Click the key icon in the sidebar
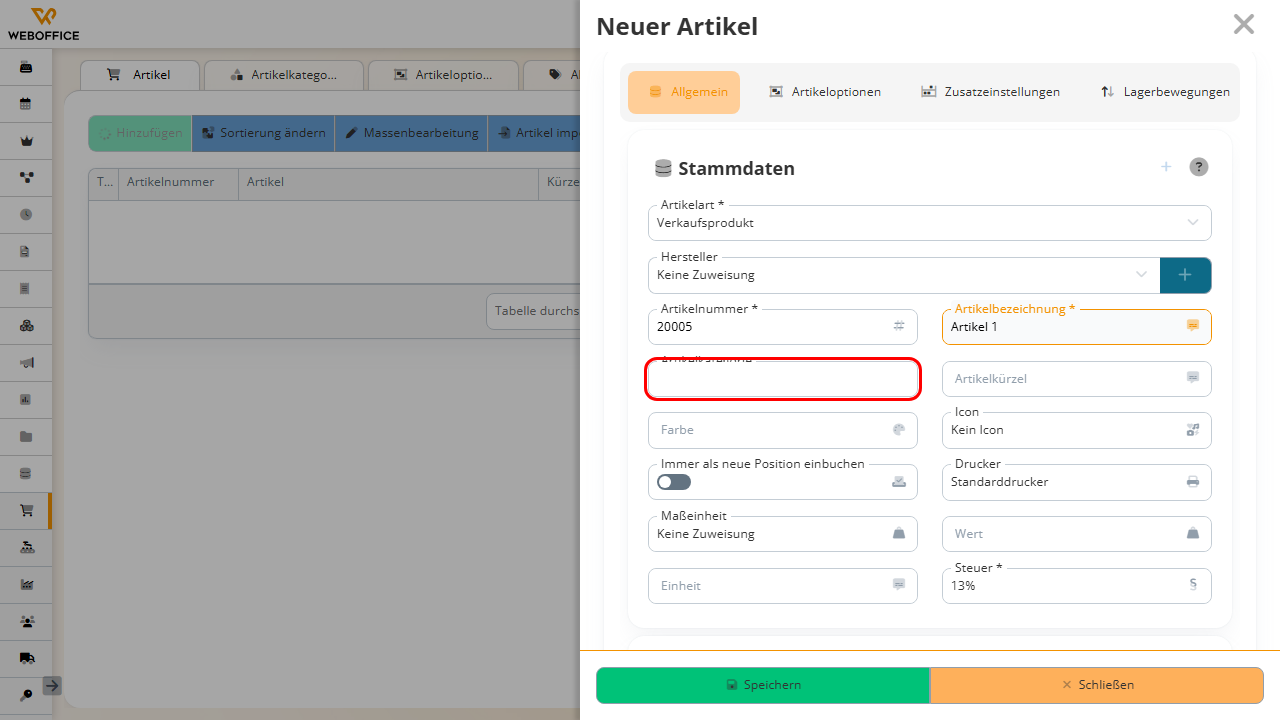1280x720 pixels. (26, 695)
